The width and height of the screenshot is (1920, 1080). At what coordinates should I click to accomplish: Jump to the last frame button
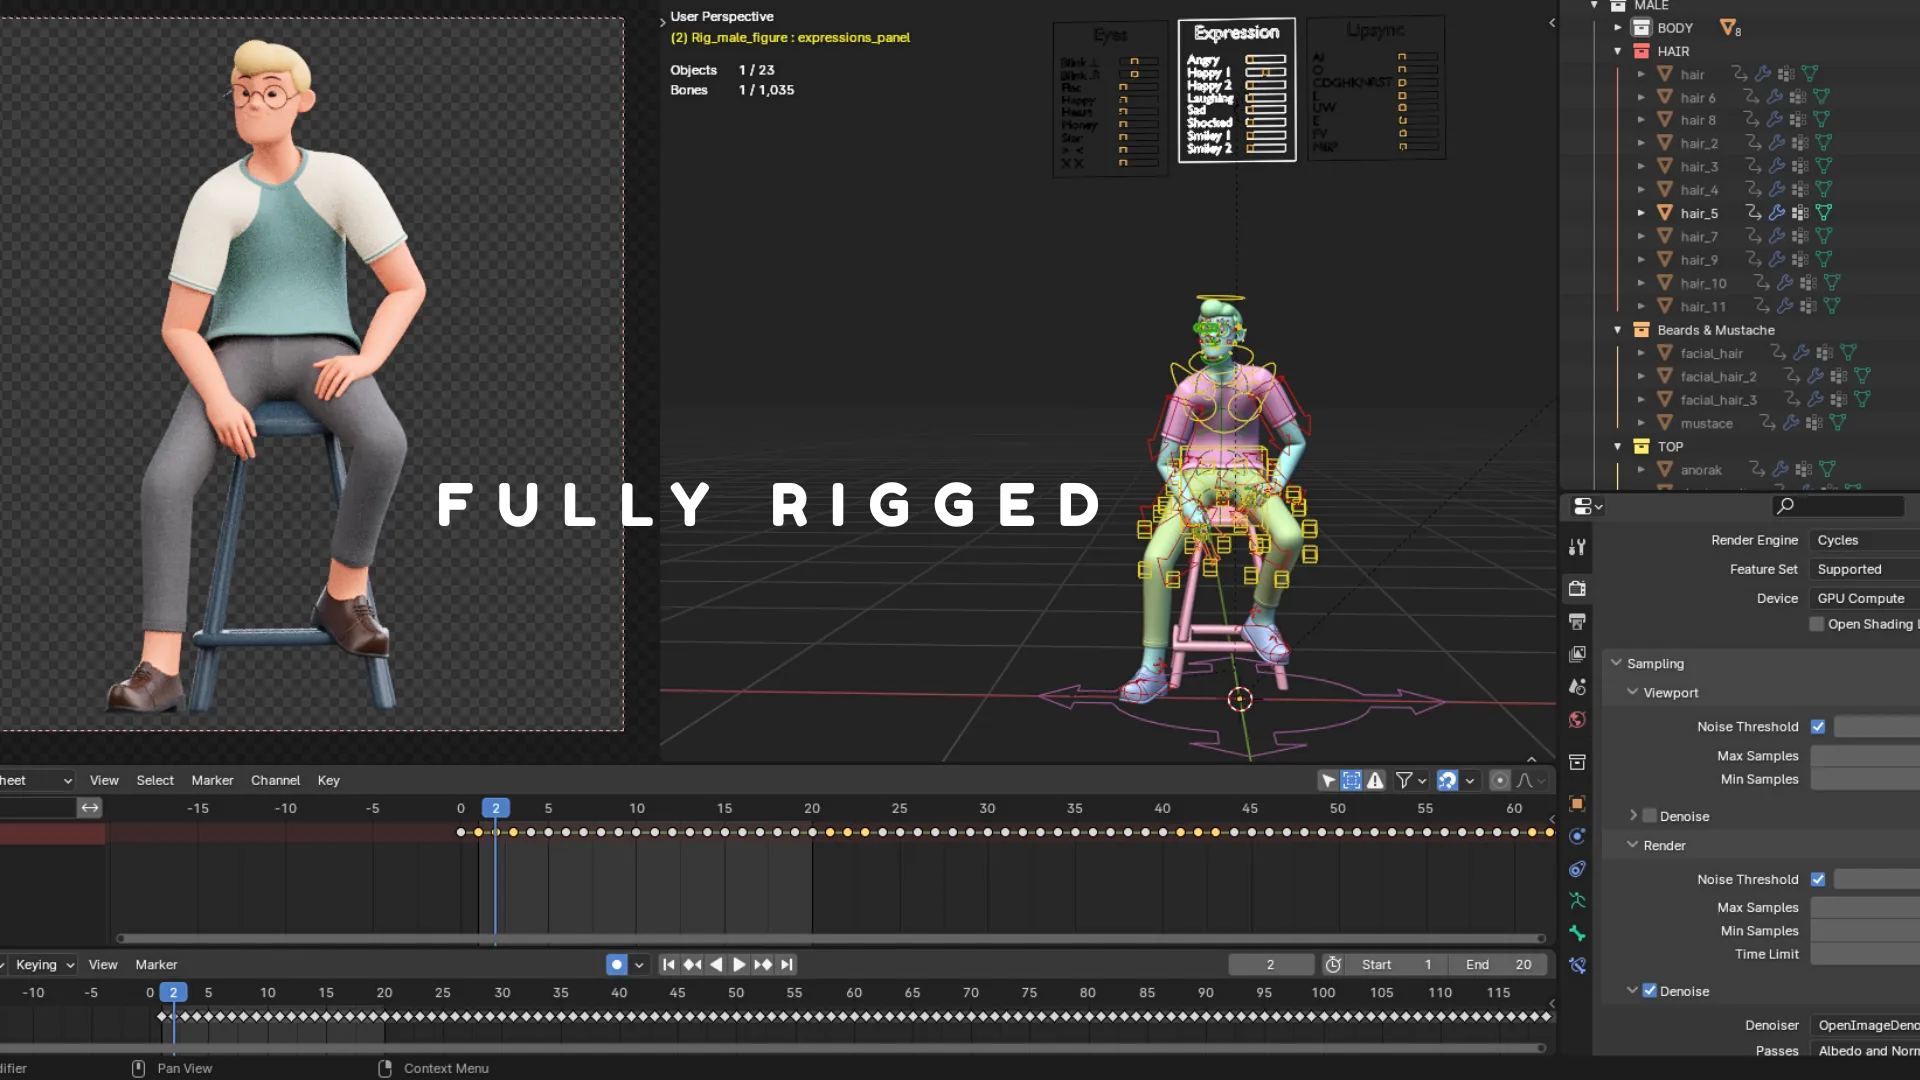[x=787, y=965]
